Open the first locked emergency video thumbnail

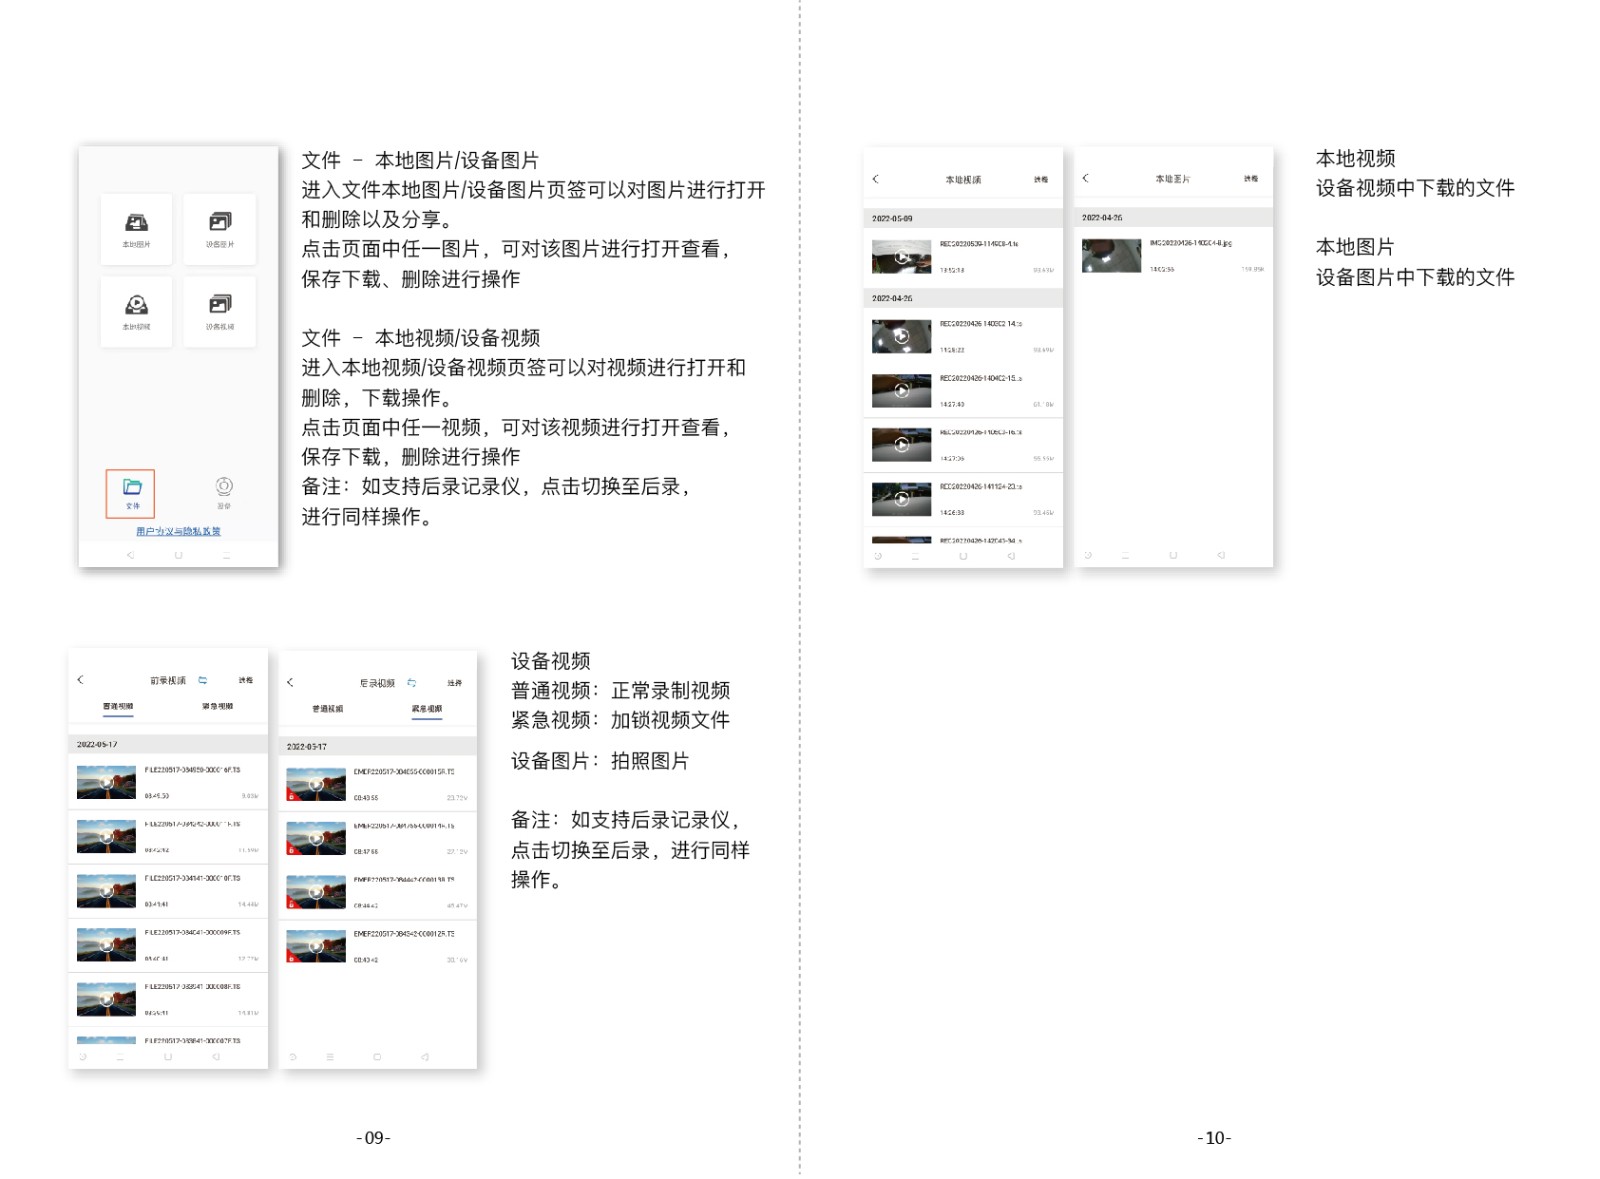(x=316, y=784)
